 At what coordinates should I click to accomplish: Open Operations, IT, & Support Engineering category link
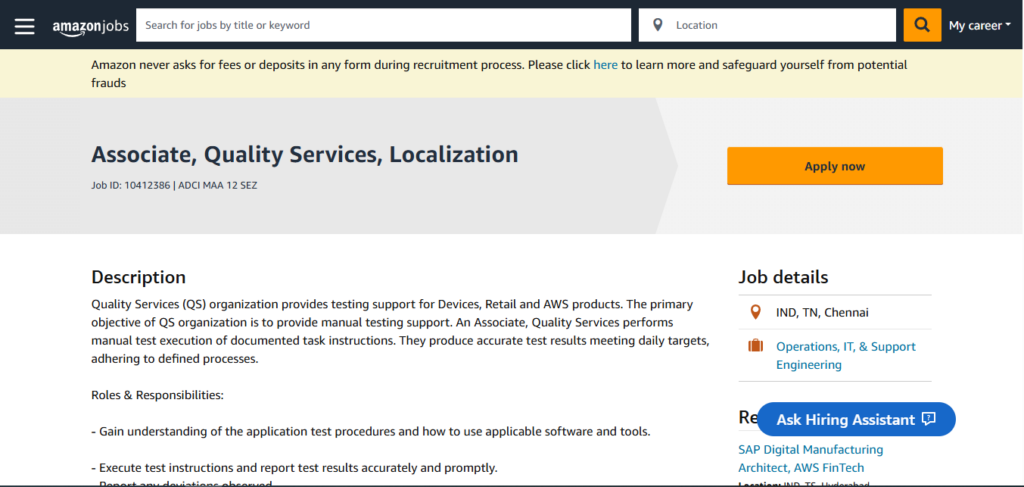(846, 355)
